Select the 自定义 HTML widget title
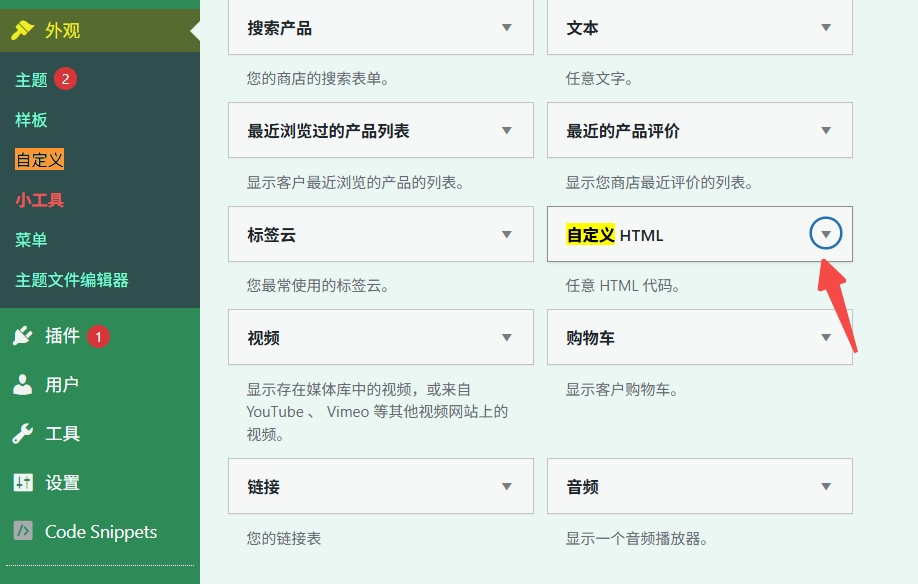Screen dimensions: 918x584 615,235
